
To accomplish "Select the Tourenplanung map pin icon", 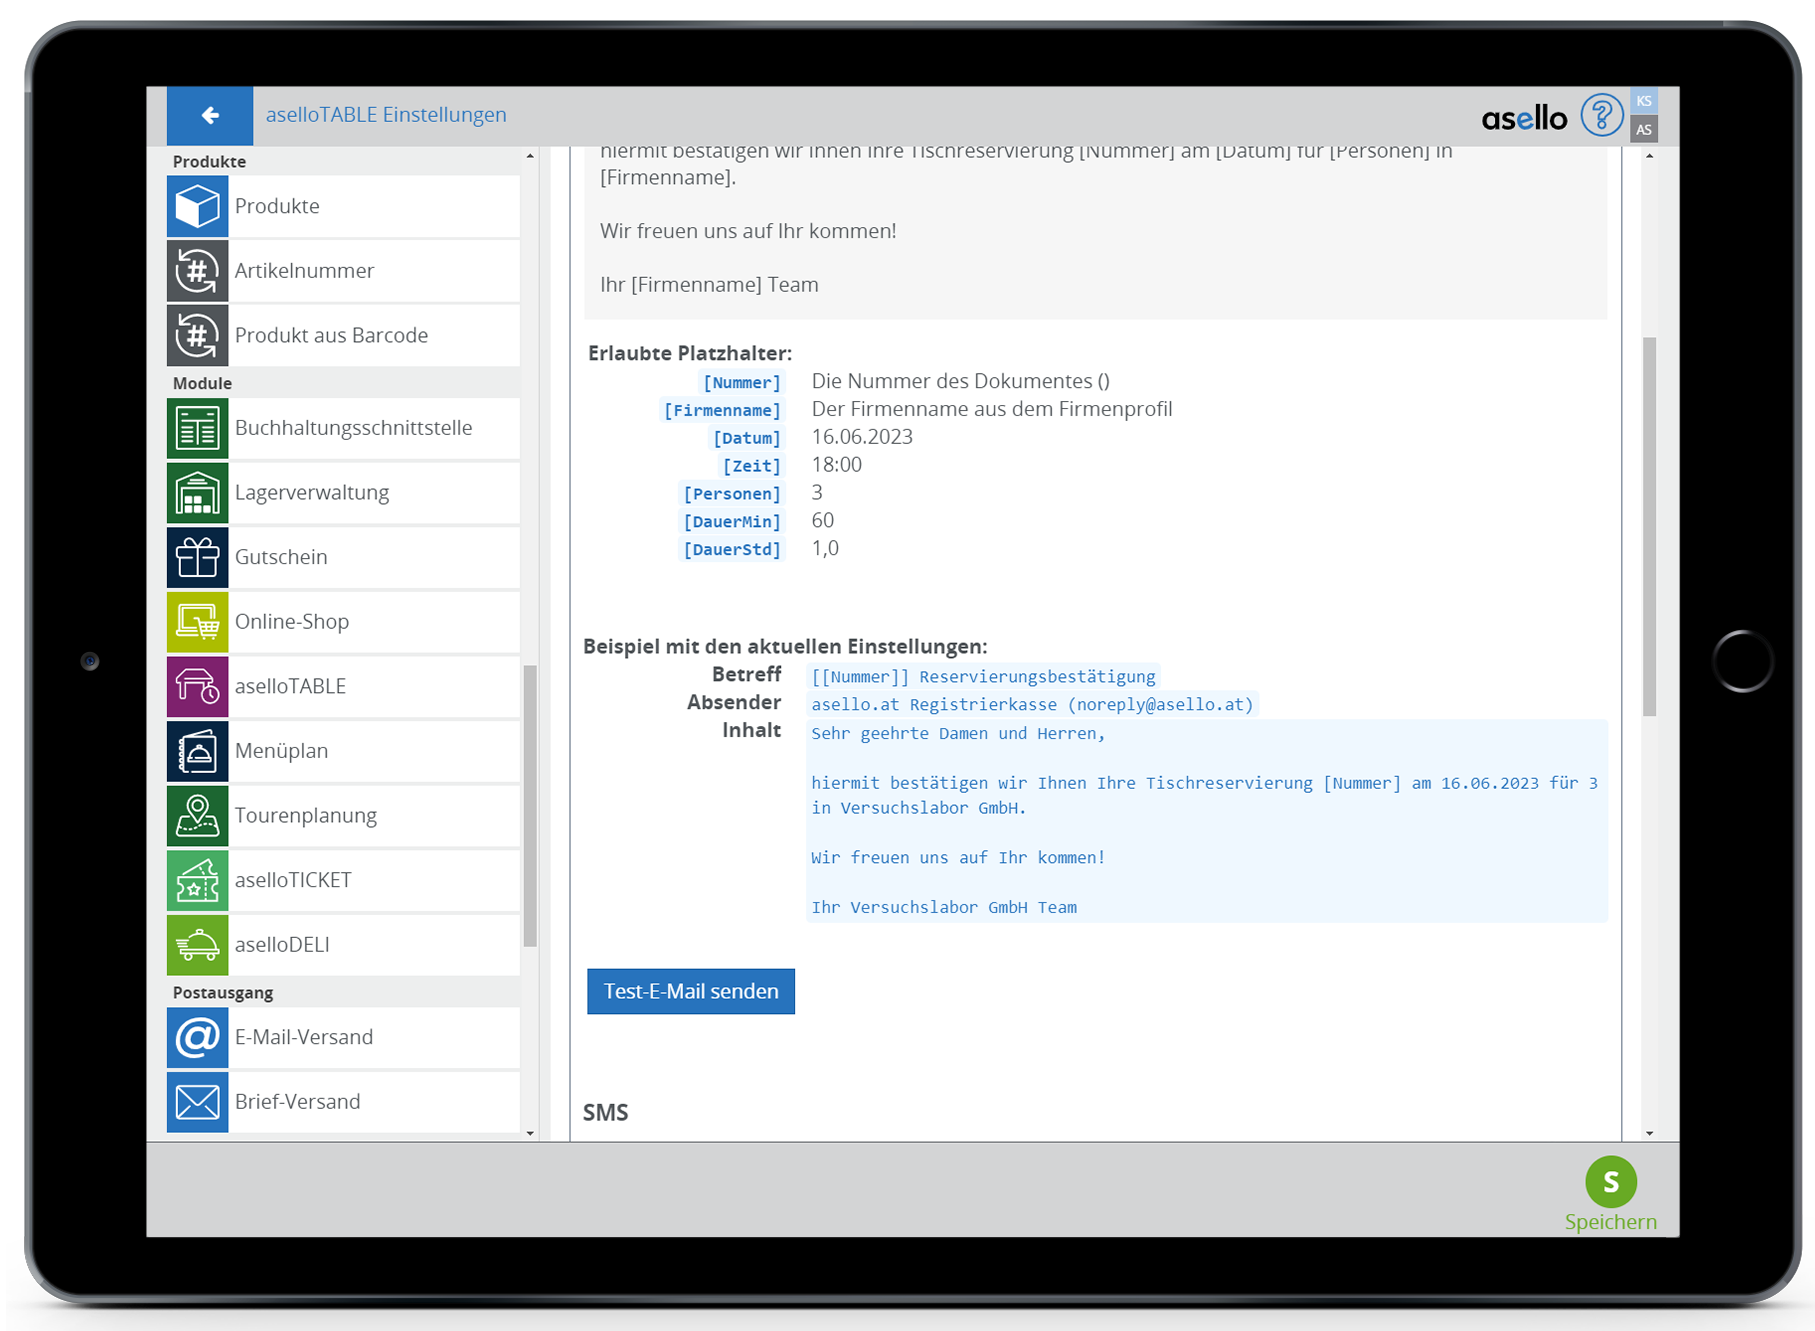I will [197, 816].
